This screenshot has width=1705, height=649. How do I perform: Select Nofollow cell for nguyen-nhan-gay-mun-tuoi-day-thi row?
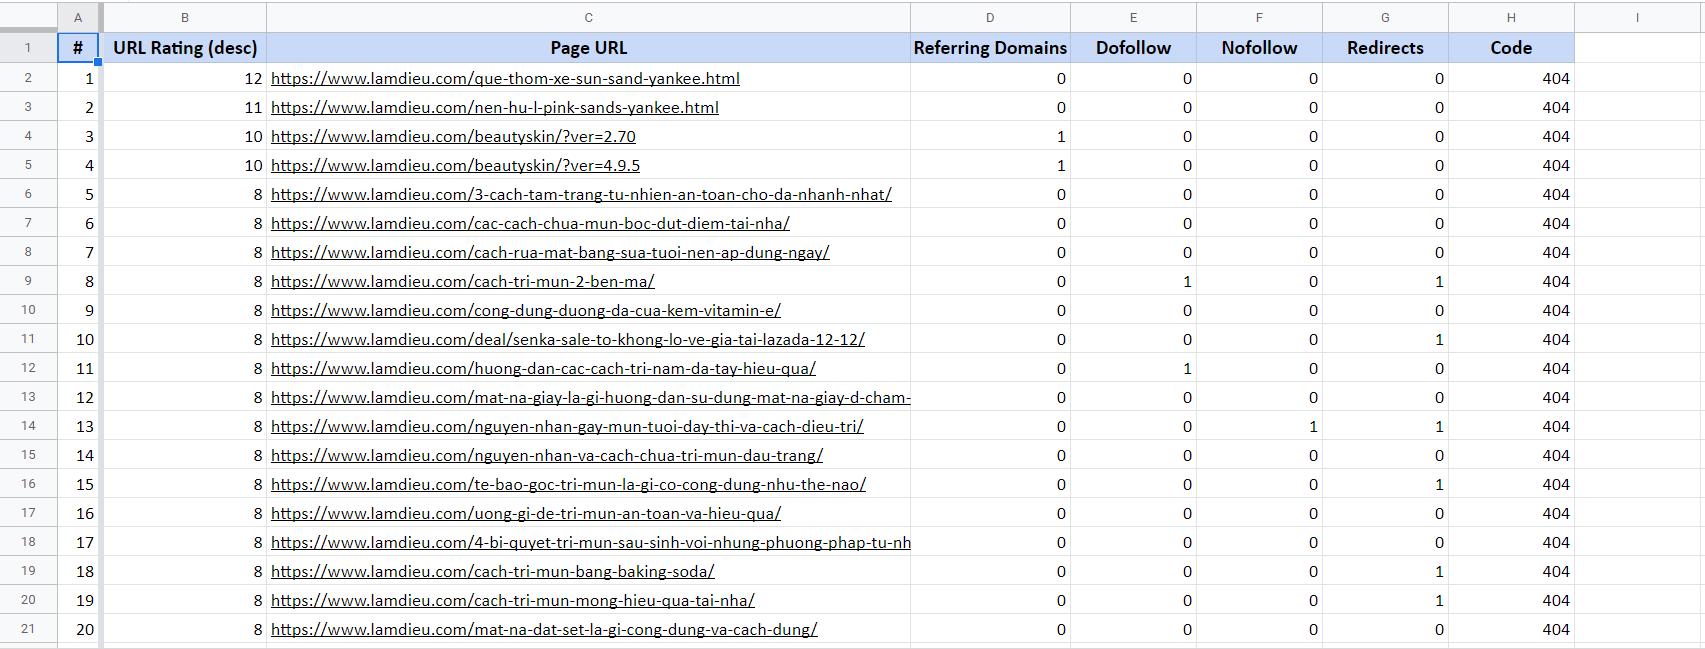pyautogui.click(x=1259, y=426)
